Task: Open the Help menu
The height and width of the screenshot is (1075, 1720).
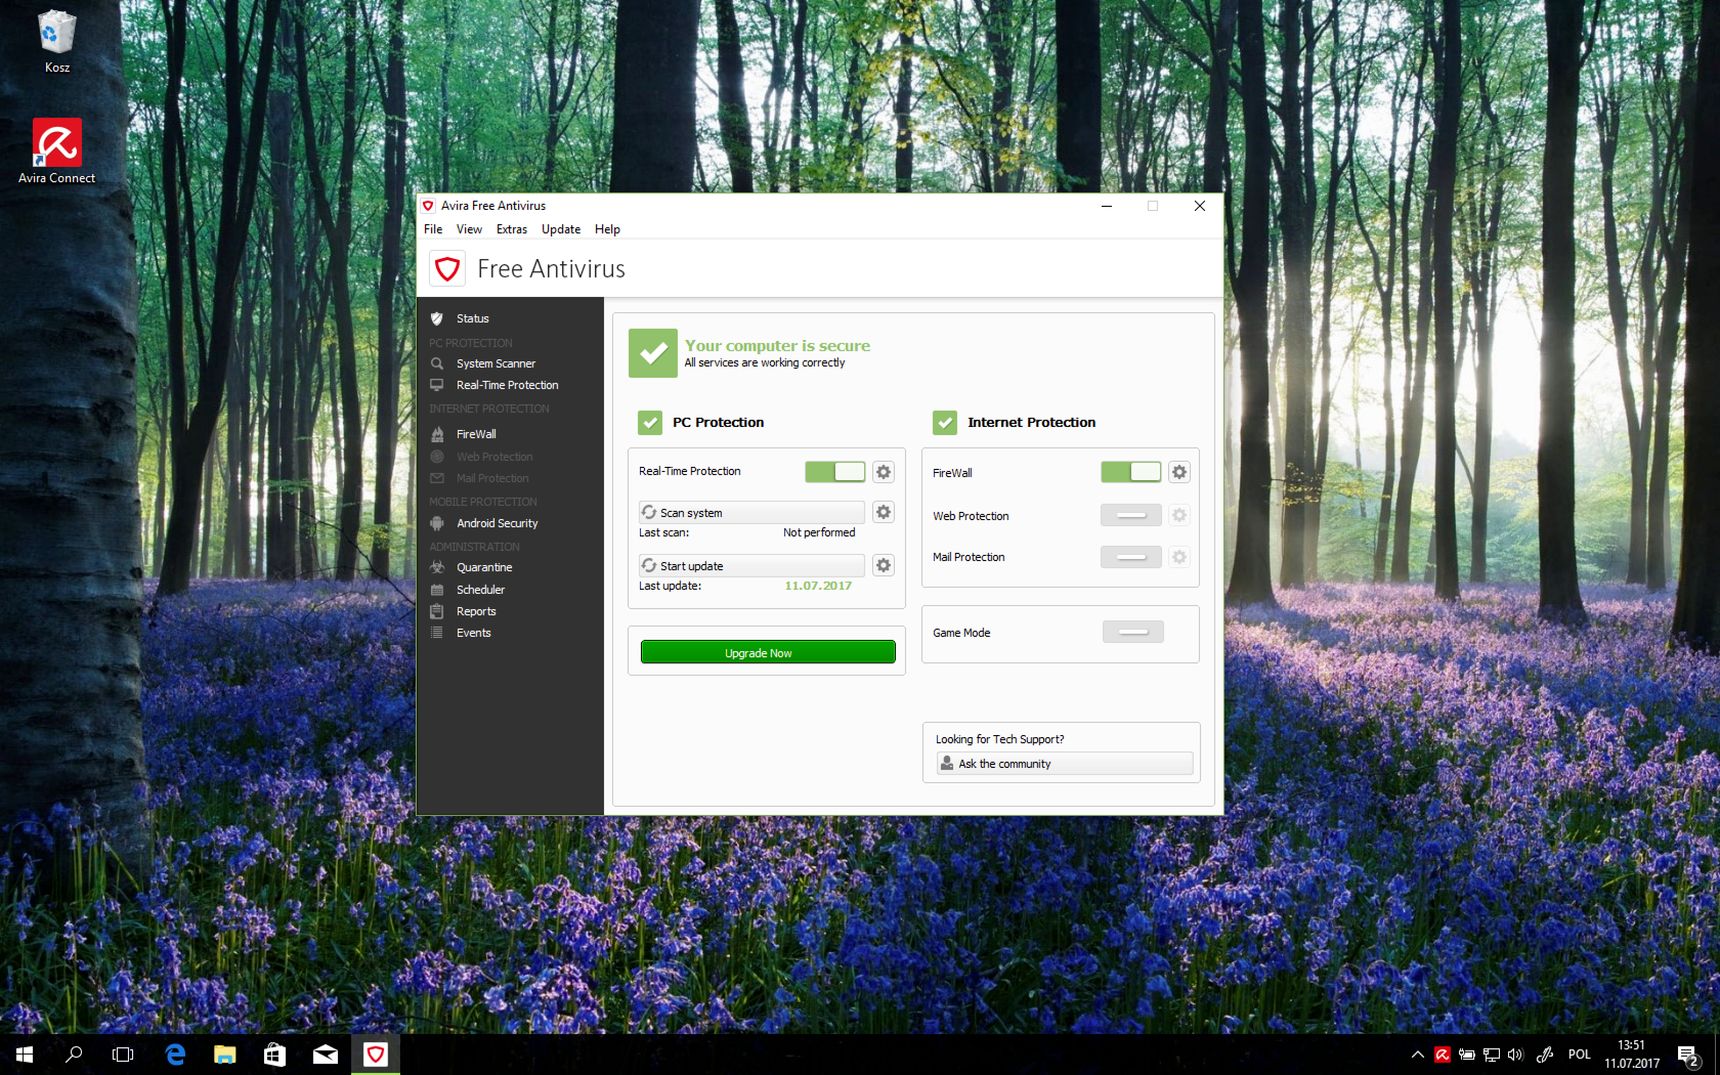Action: click(607, 229)
